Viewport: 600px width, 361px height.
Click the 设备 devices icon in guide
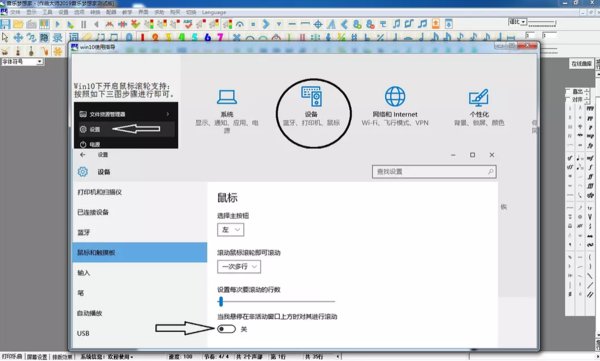(311, 96)
